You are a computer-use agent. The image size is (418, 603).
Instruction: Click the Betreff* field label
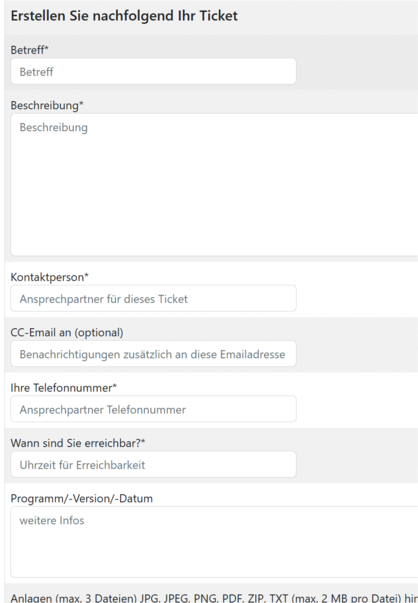[30, 50]
